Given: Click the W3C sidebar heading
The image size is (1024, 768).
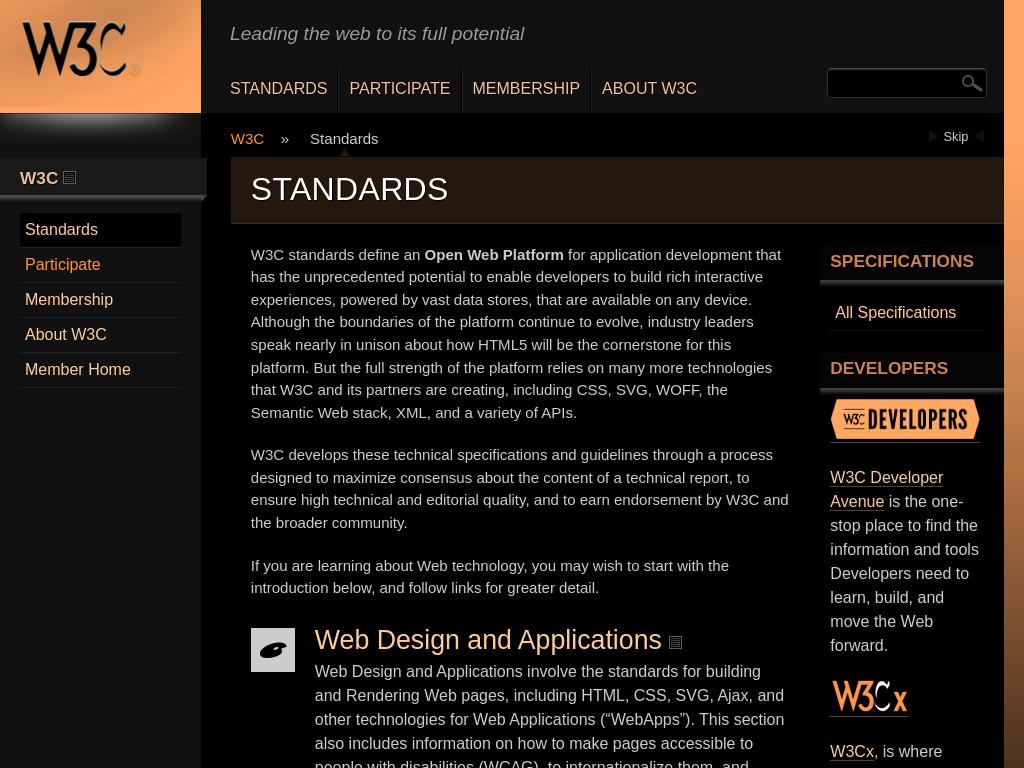Looking at the screenshot, I should click(39, 178).
